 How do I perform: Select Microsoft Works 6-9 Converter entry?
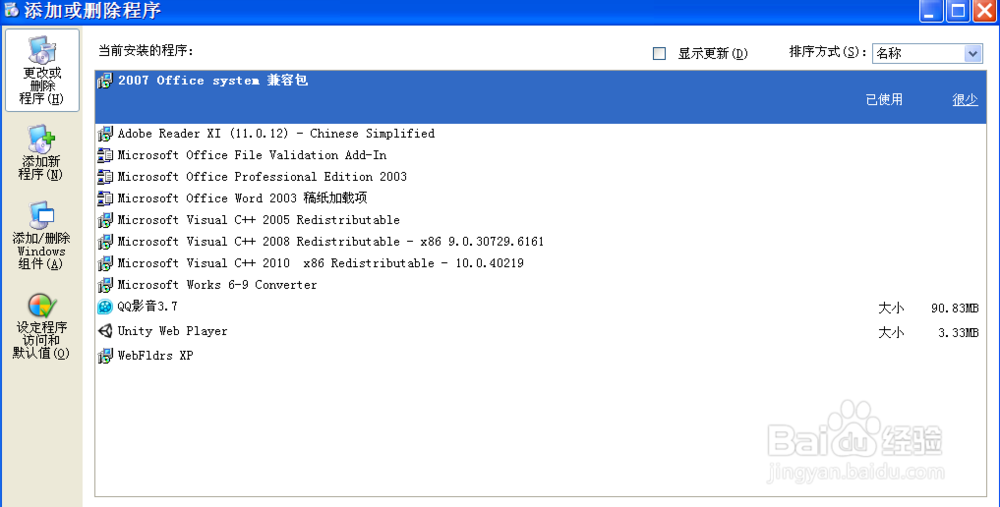click(x=540, y=286)
